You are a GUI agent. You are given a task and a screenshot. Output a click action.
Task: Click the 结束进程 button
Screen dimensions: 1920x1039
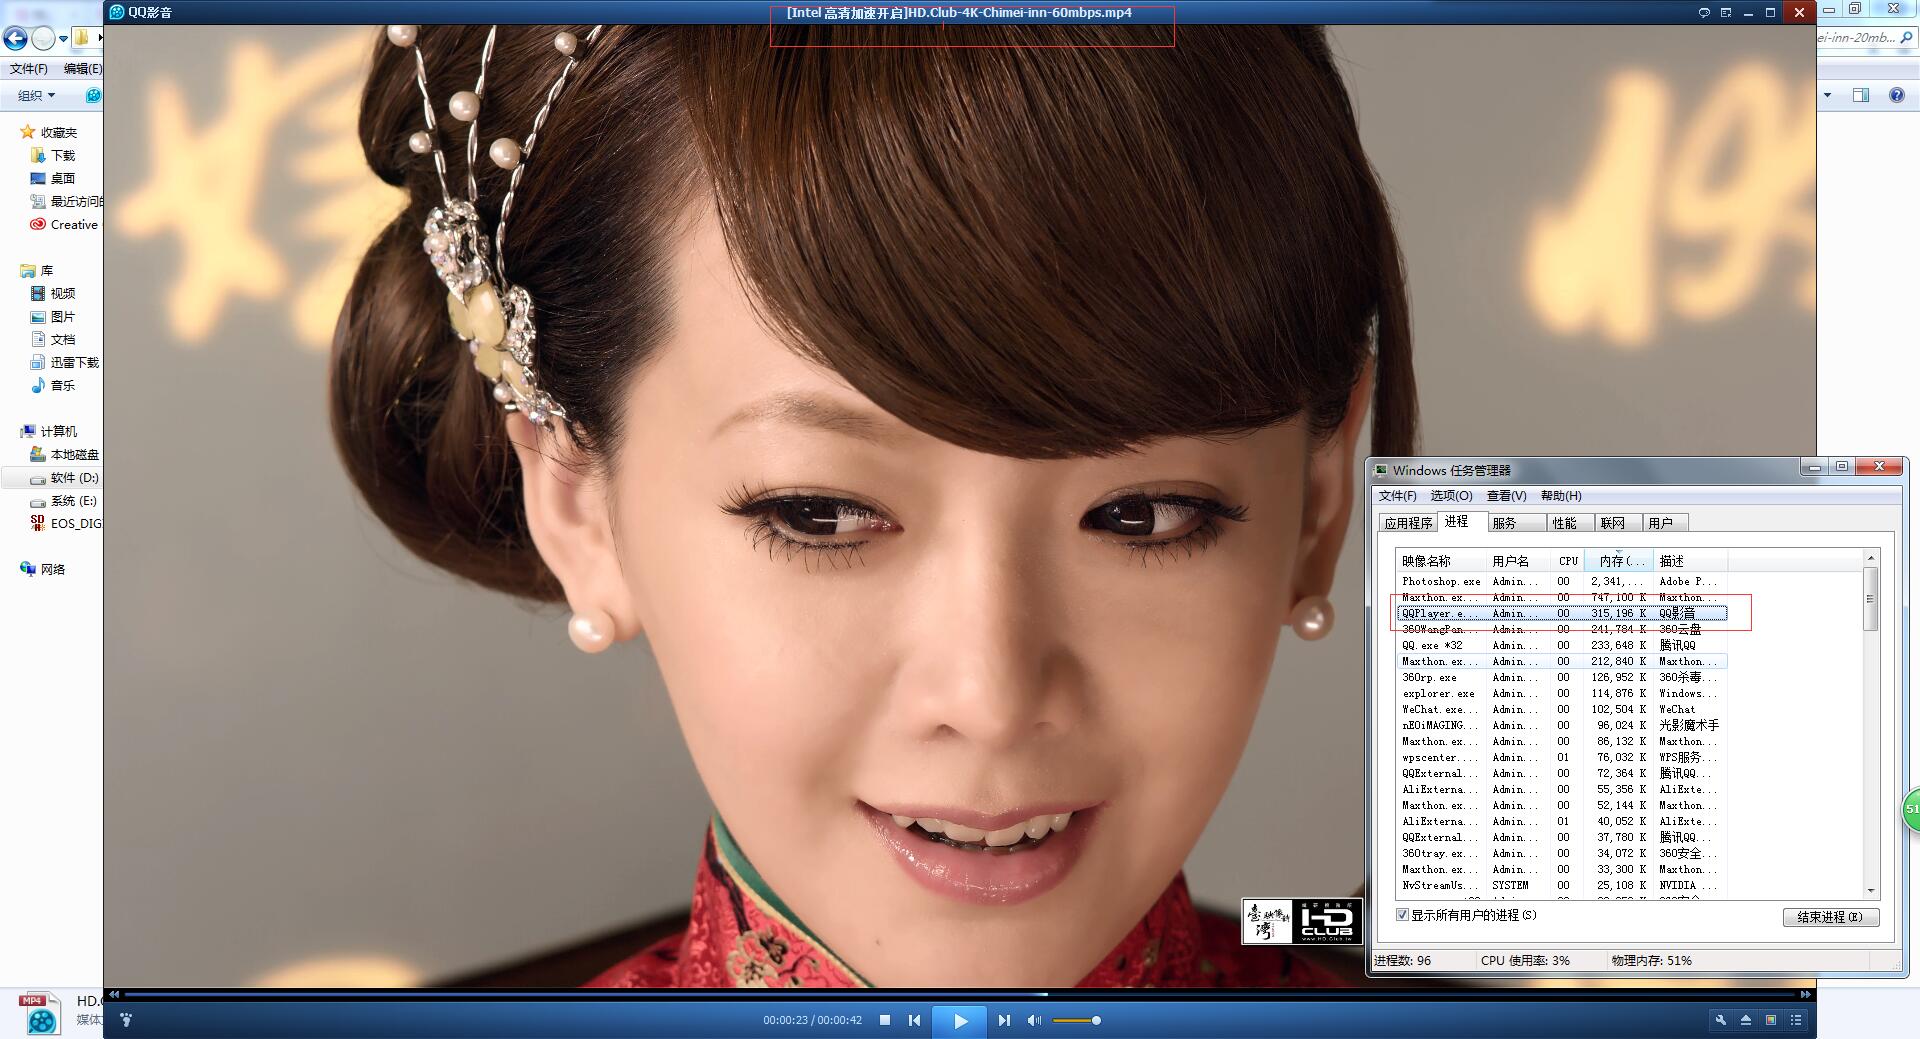coord(1830,917)
